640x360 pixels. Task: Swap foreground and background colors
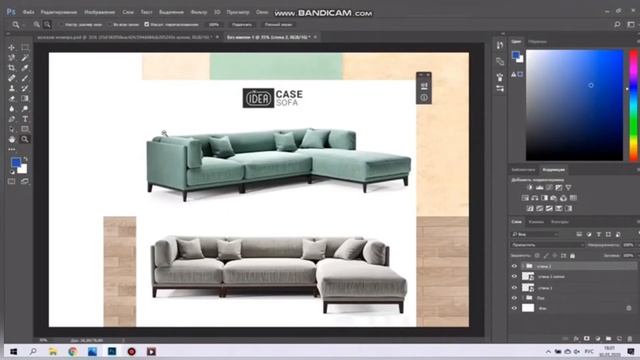coord(25,159)
